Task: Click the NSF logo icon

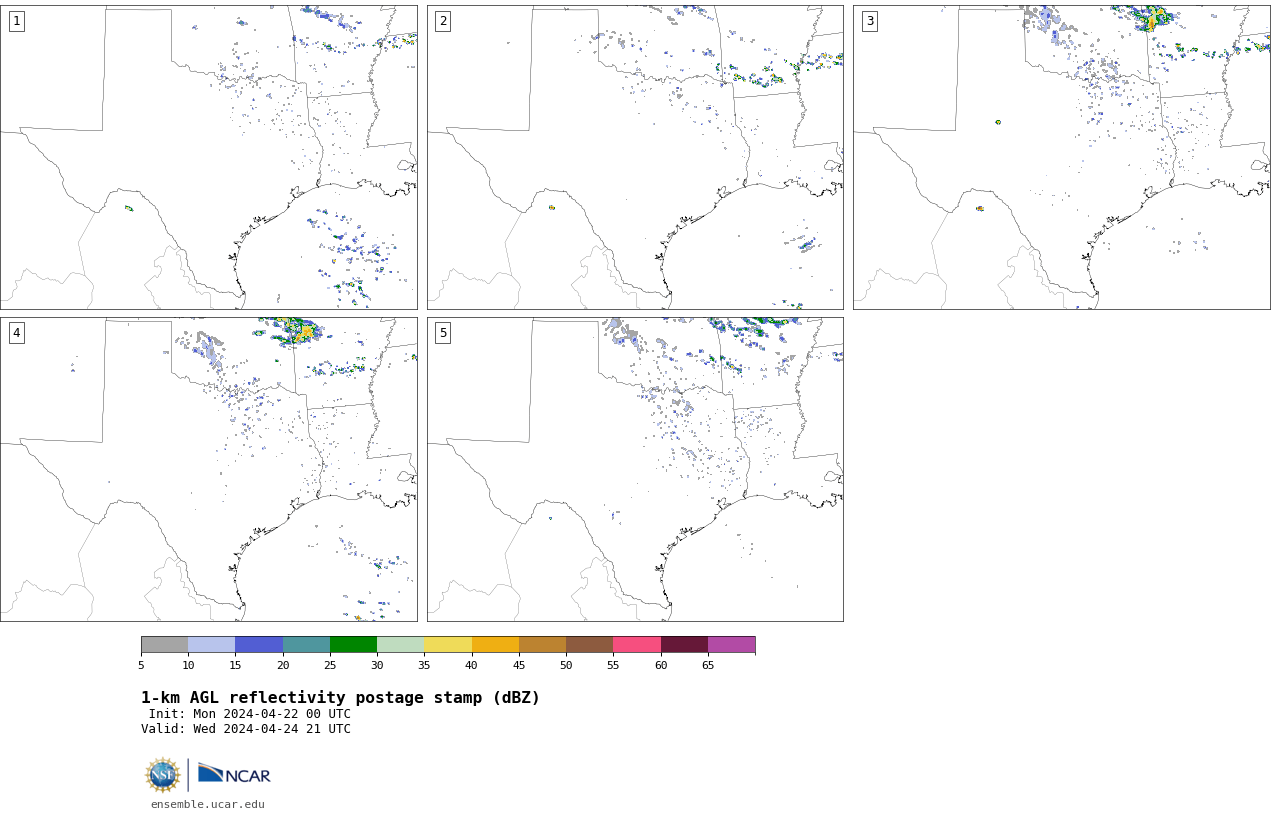Action: click(163, 775)
